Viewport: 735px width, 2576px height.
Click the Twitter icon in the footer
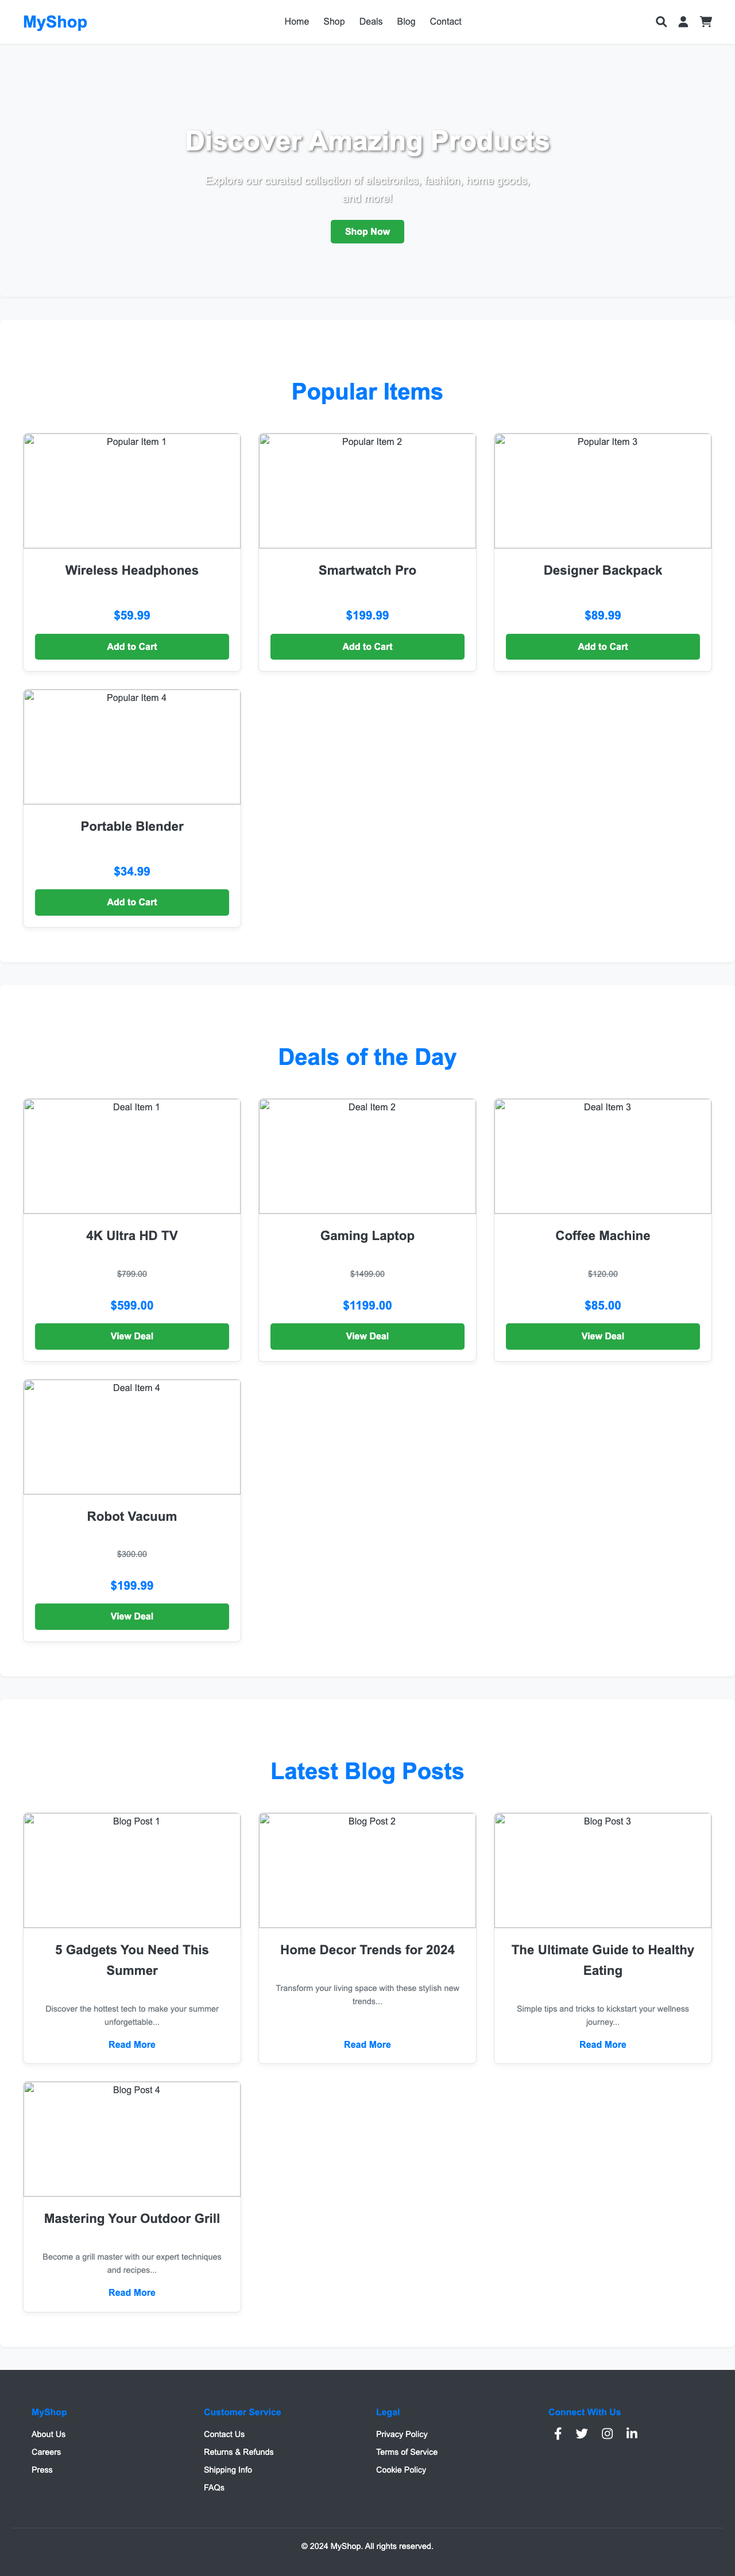[582, 2433]
